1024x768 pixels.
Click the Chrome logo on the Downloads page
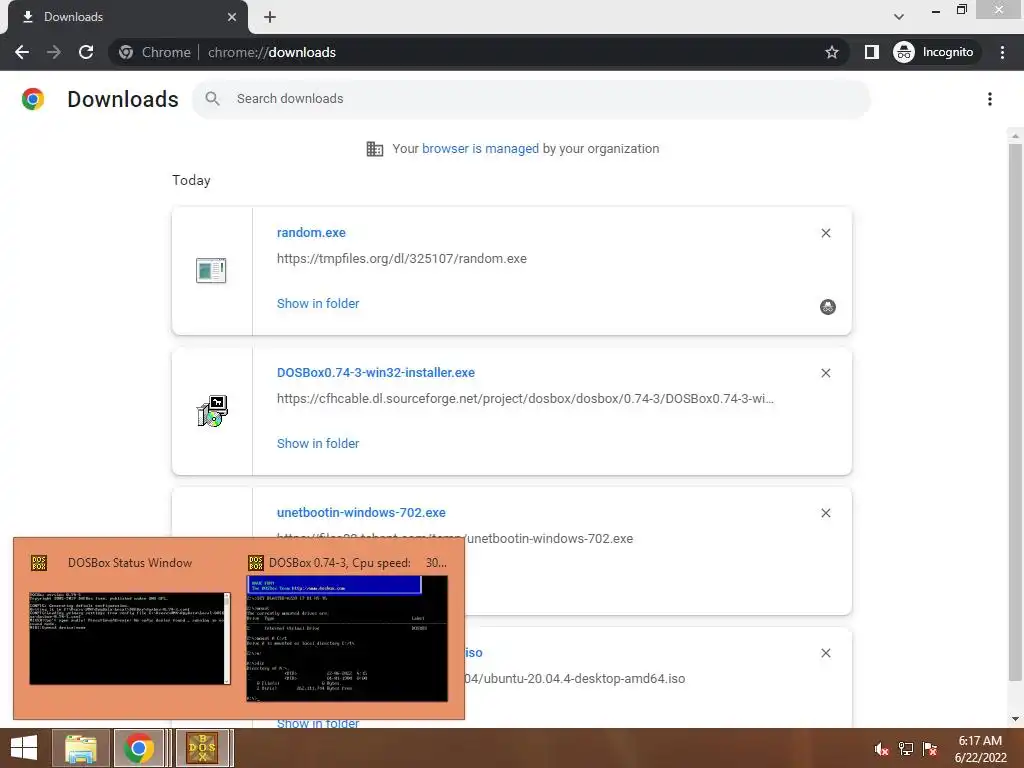tap(33, 99)
